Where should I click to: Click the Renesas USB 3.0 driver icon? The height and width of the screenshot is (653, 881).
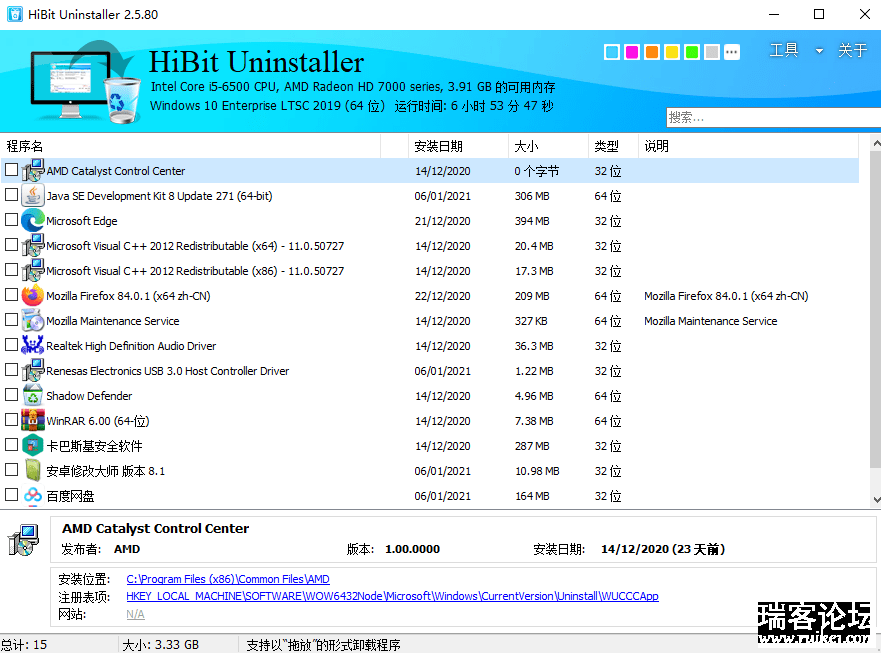coord(33,370)
